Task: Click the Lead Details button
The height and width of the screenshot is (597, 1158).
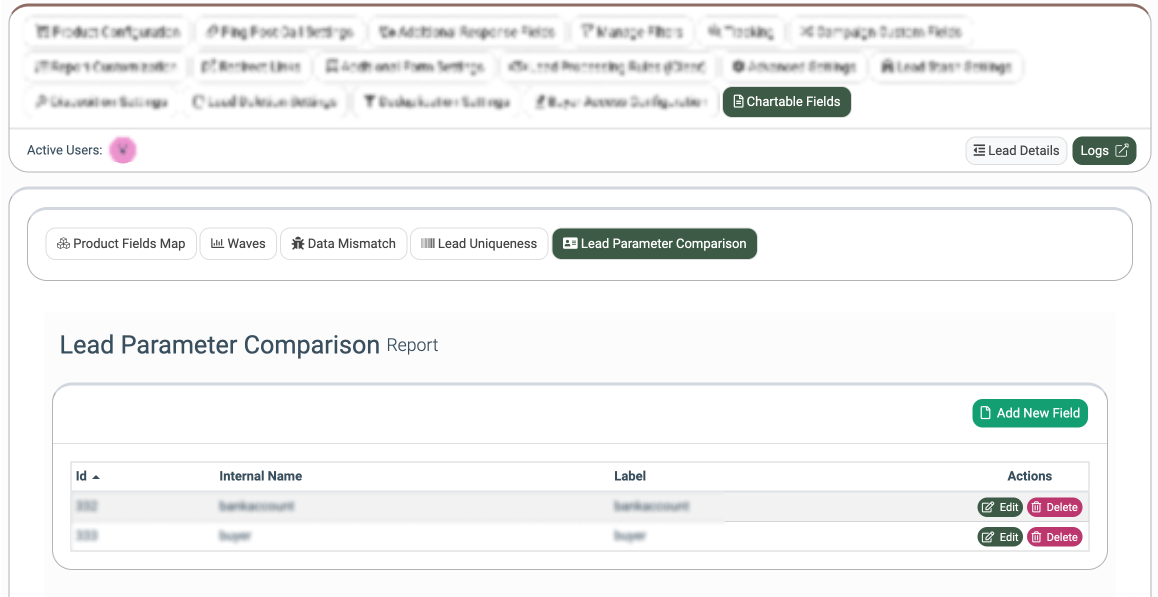Action: point(1015,151)
